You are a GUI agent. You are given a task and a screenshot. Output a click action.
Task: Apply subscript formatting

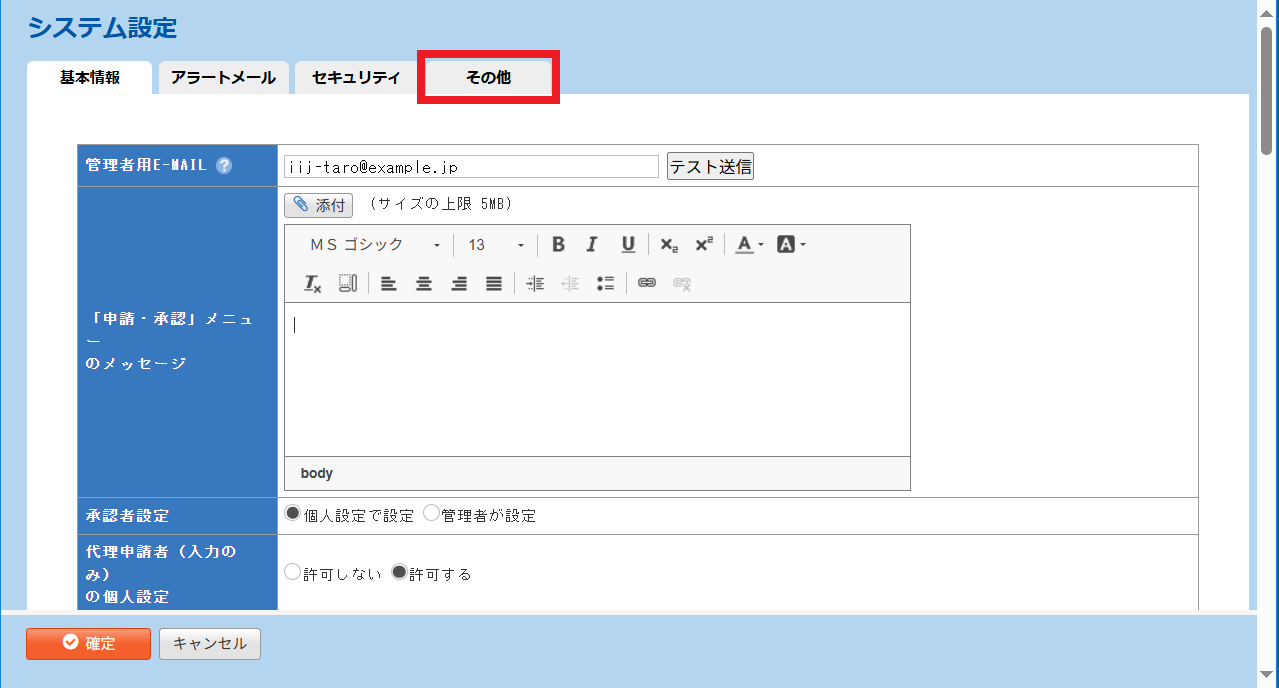669,245
